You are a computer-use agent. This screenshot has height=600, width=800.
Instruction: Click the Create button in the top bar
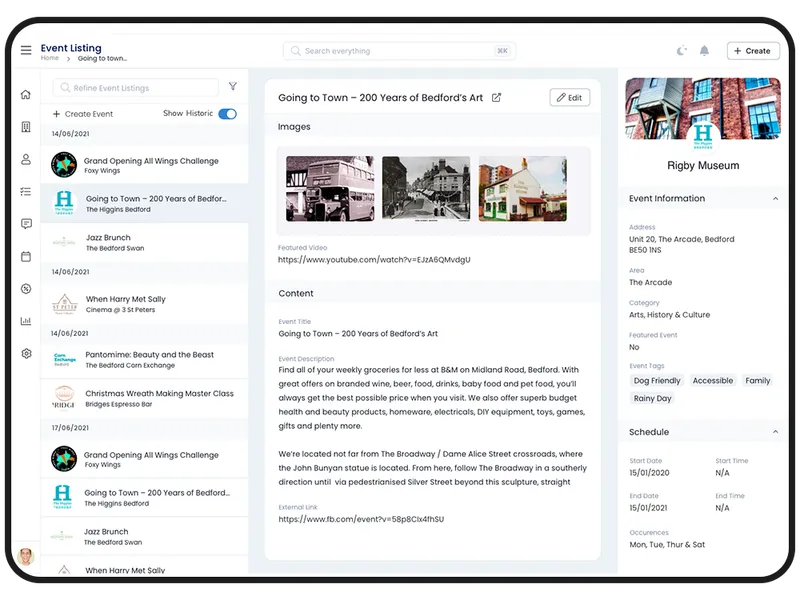(753, 51)
